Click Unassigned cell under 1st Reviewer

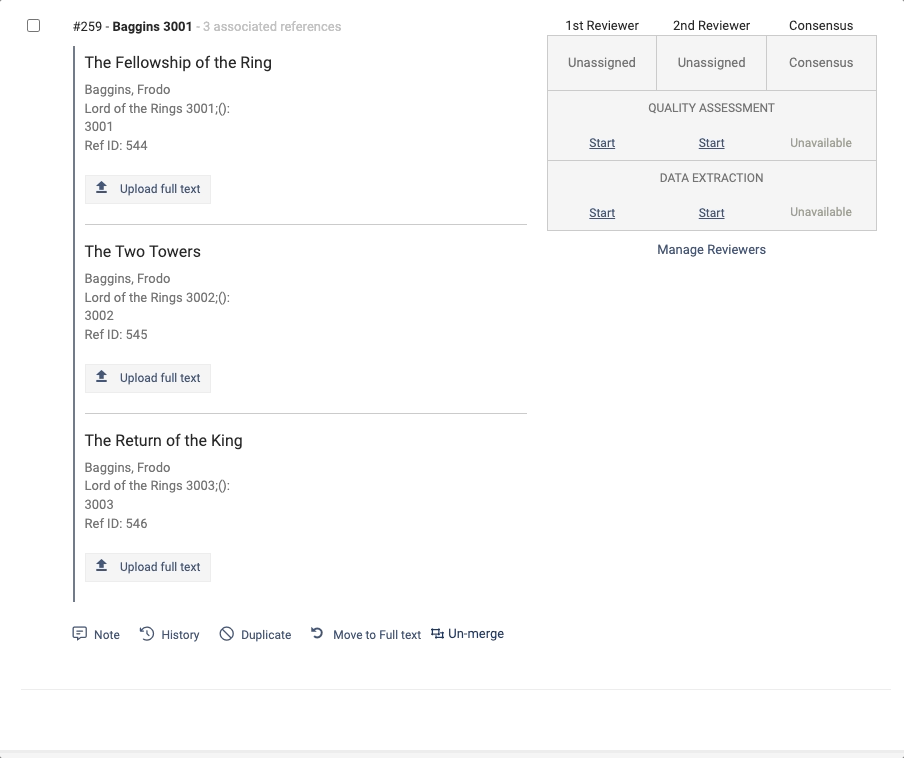click(x=602, y=63)
